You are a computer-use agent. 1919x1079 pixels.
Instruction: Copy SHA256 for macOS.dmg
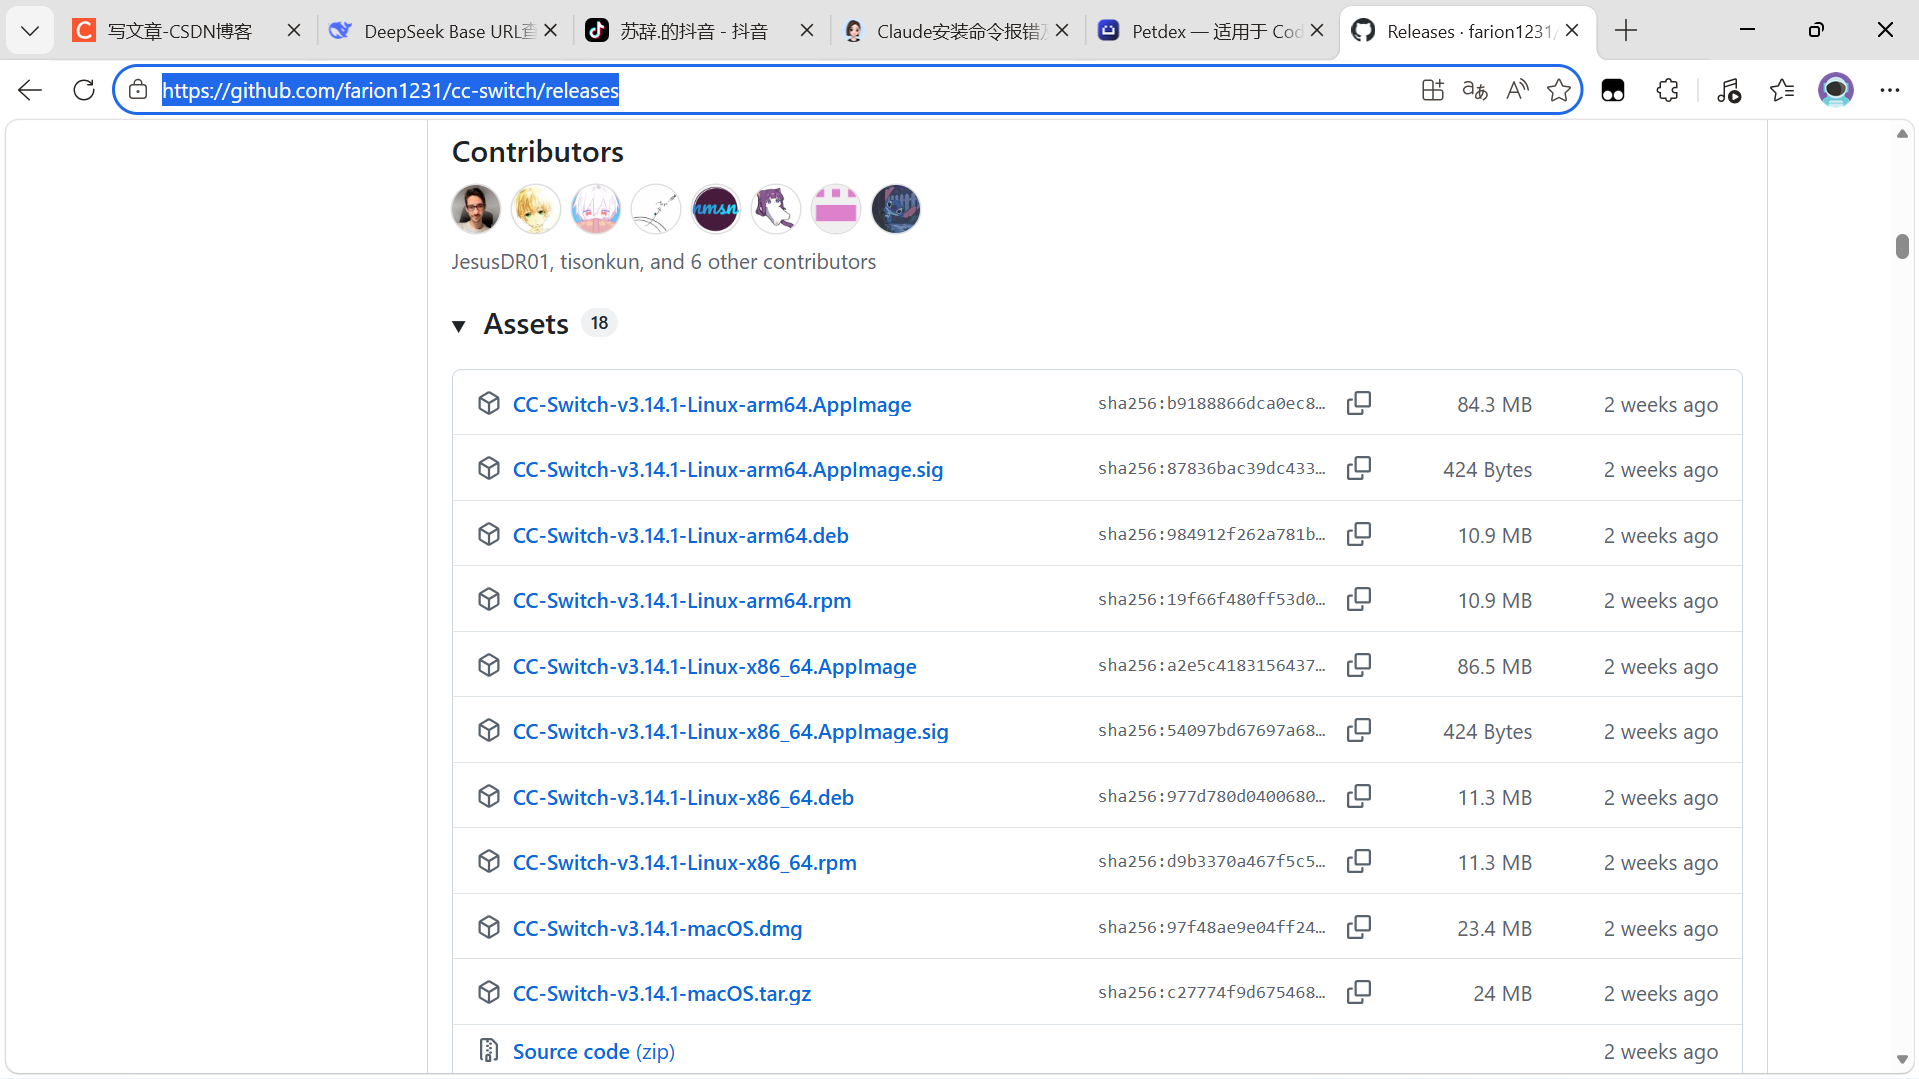coord(1358,927)
